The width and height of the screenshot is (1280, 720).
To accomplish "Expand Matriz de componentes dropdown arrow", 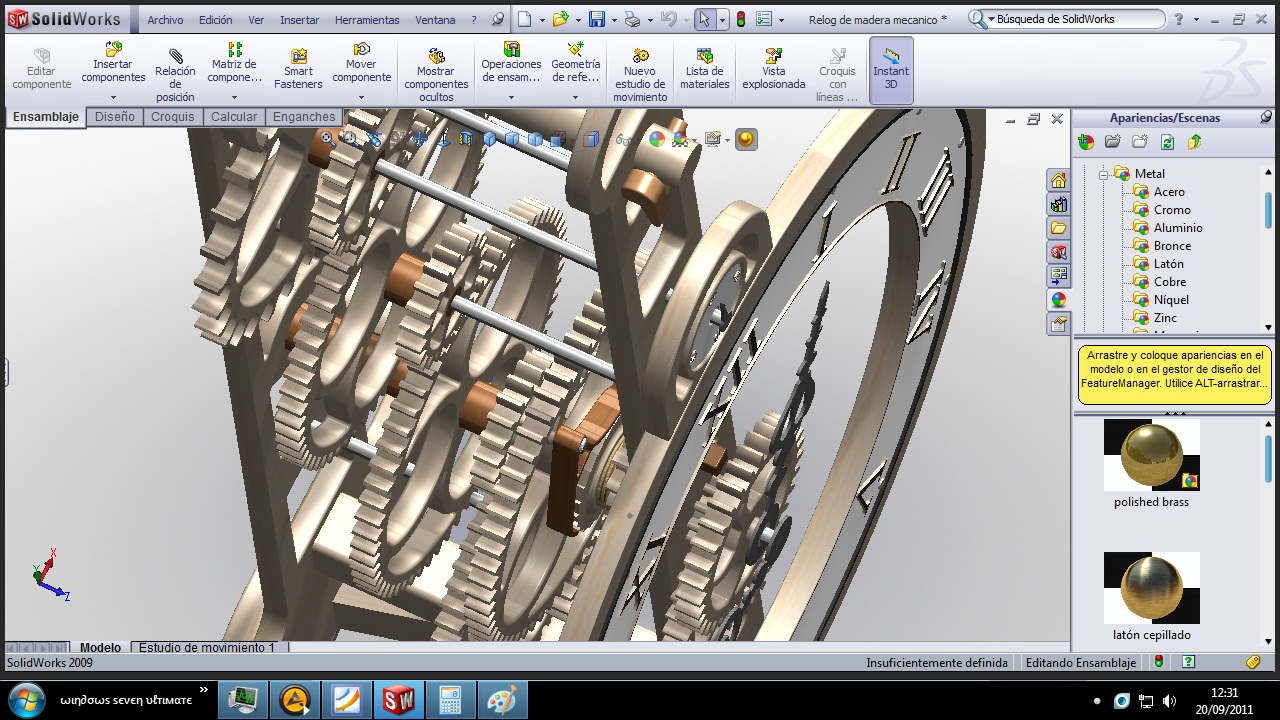I will [235, 98].
